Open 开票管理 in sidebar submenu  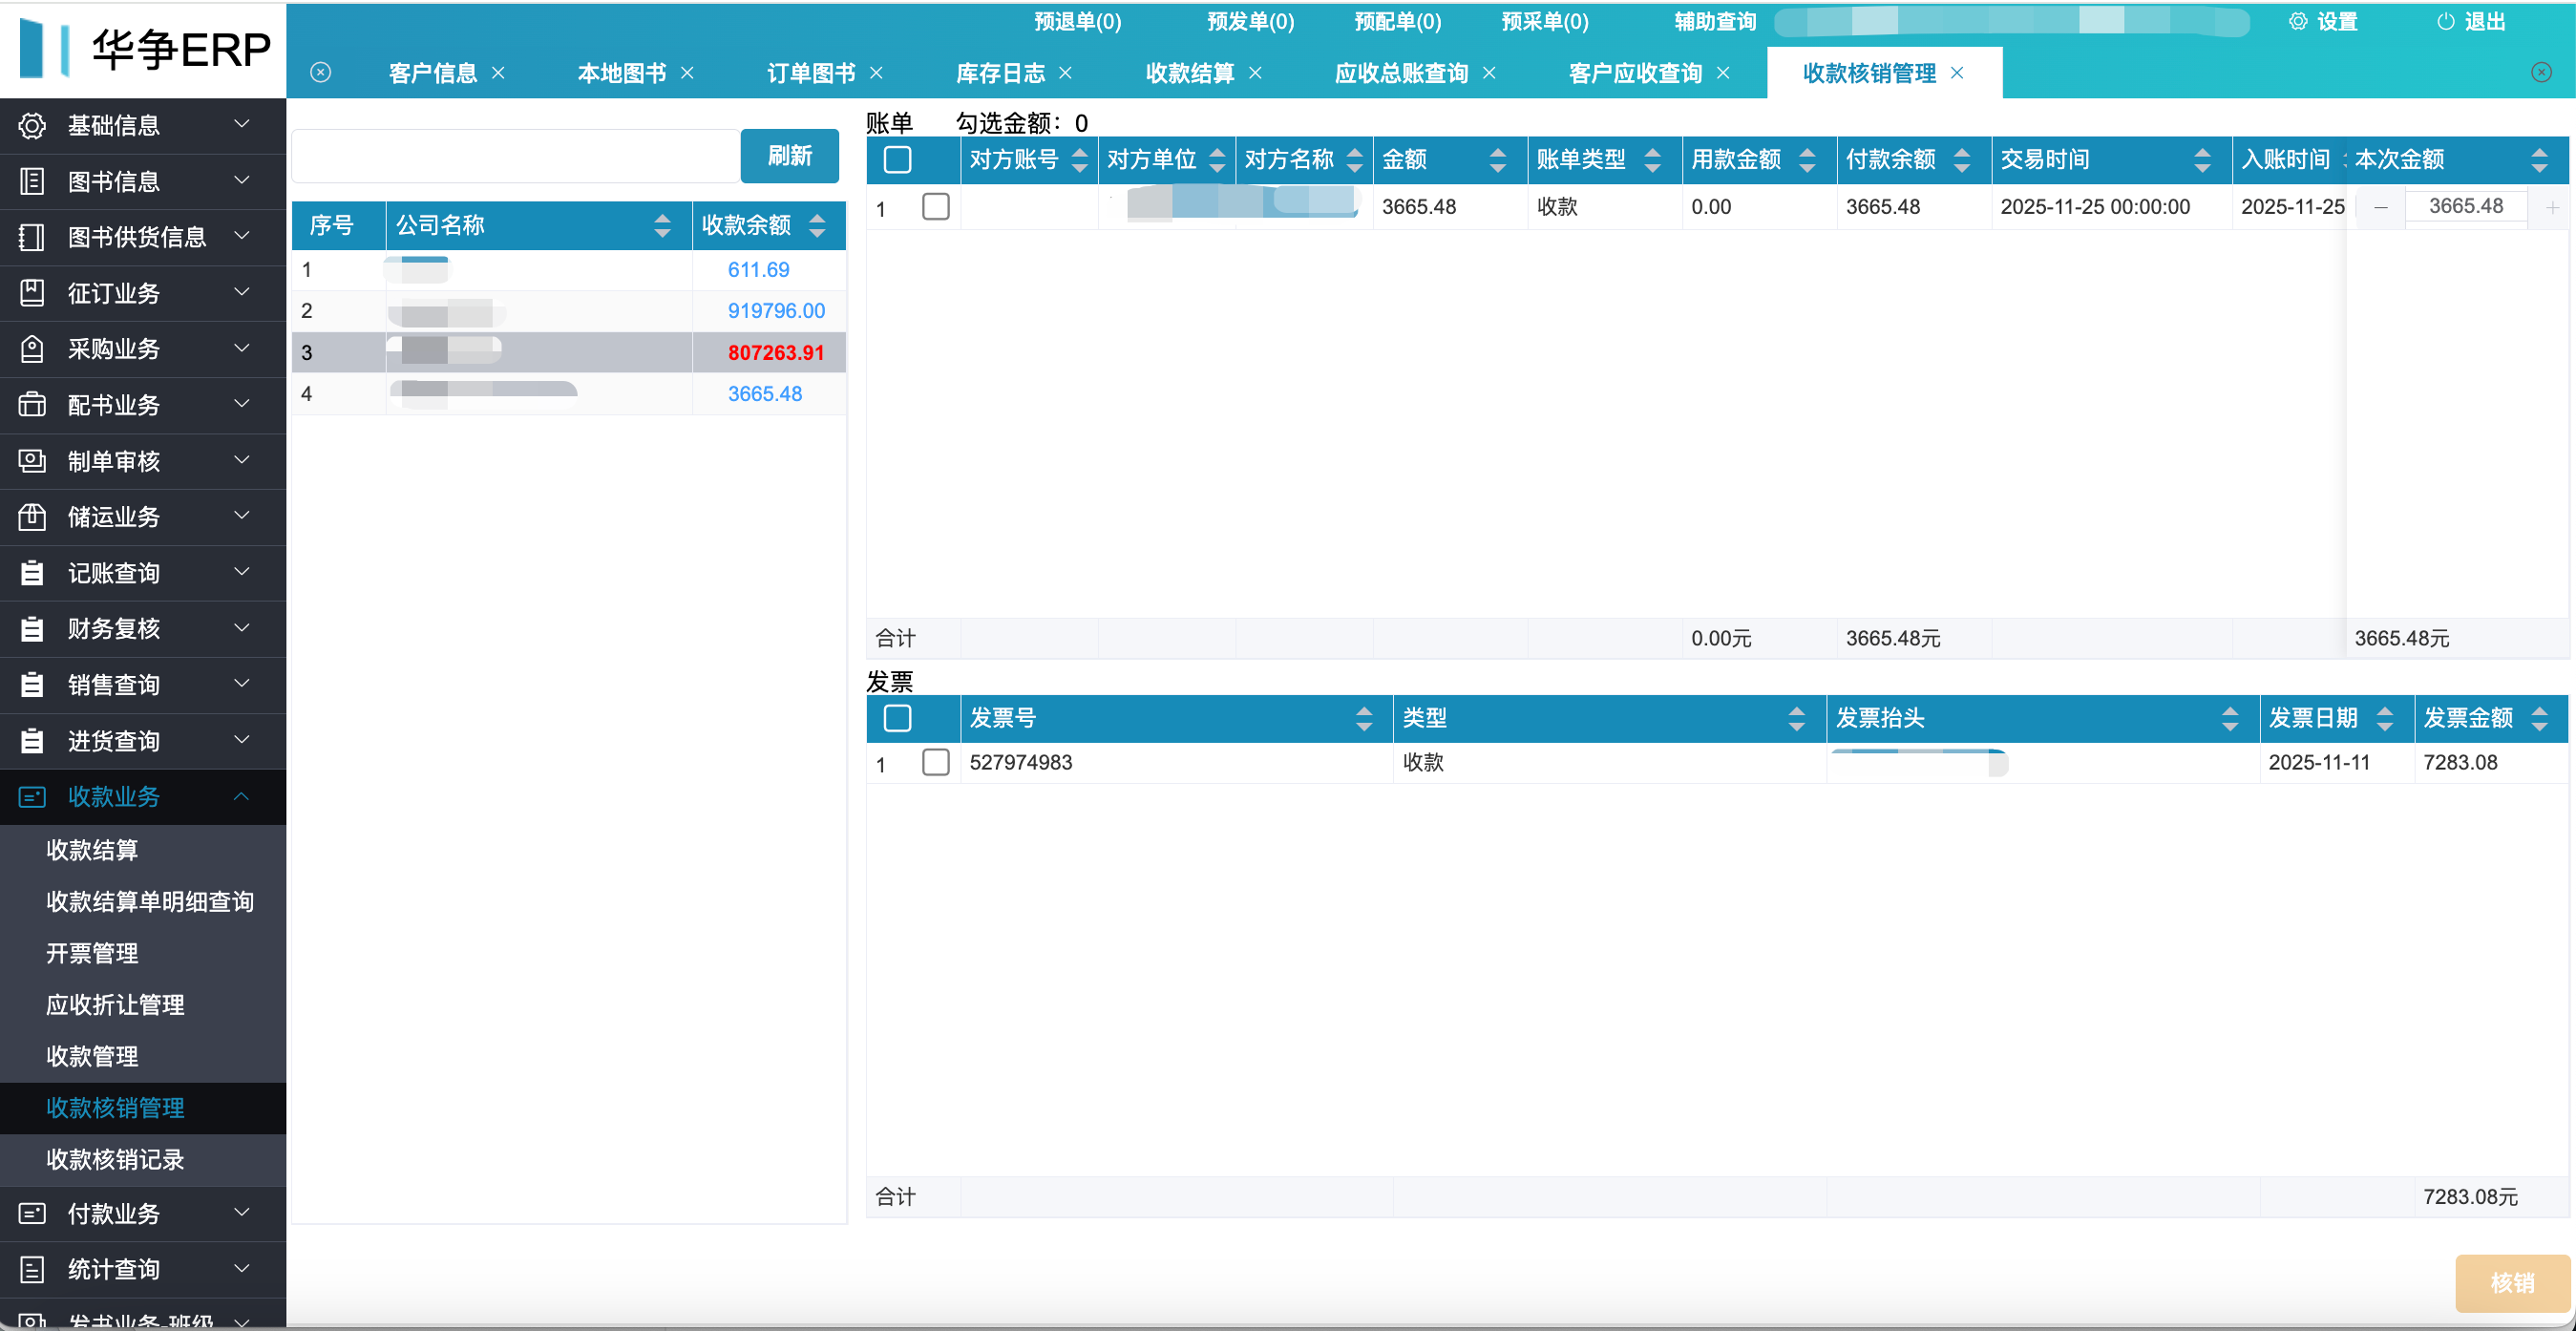click(92, 954)
